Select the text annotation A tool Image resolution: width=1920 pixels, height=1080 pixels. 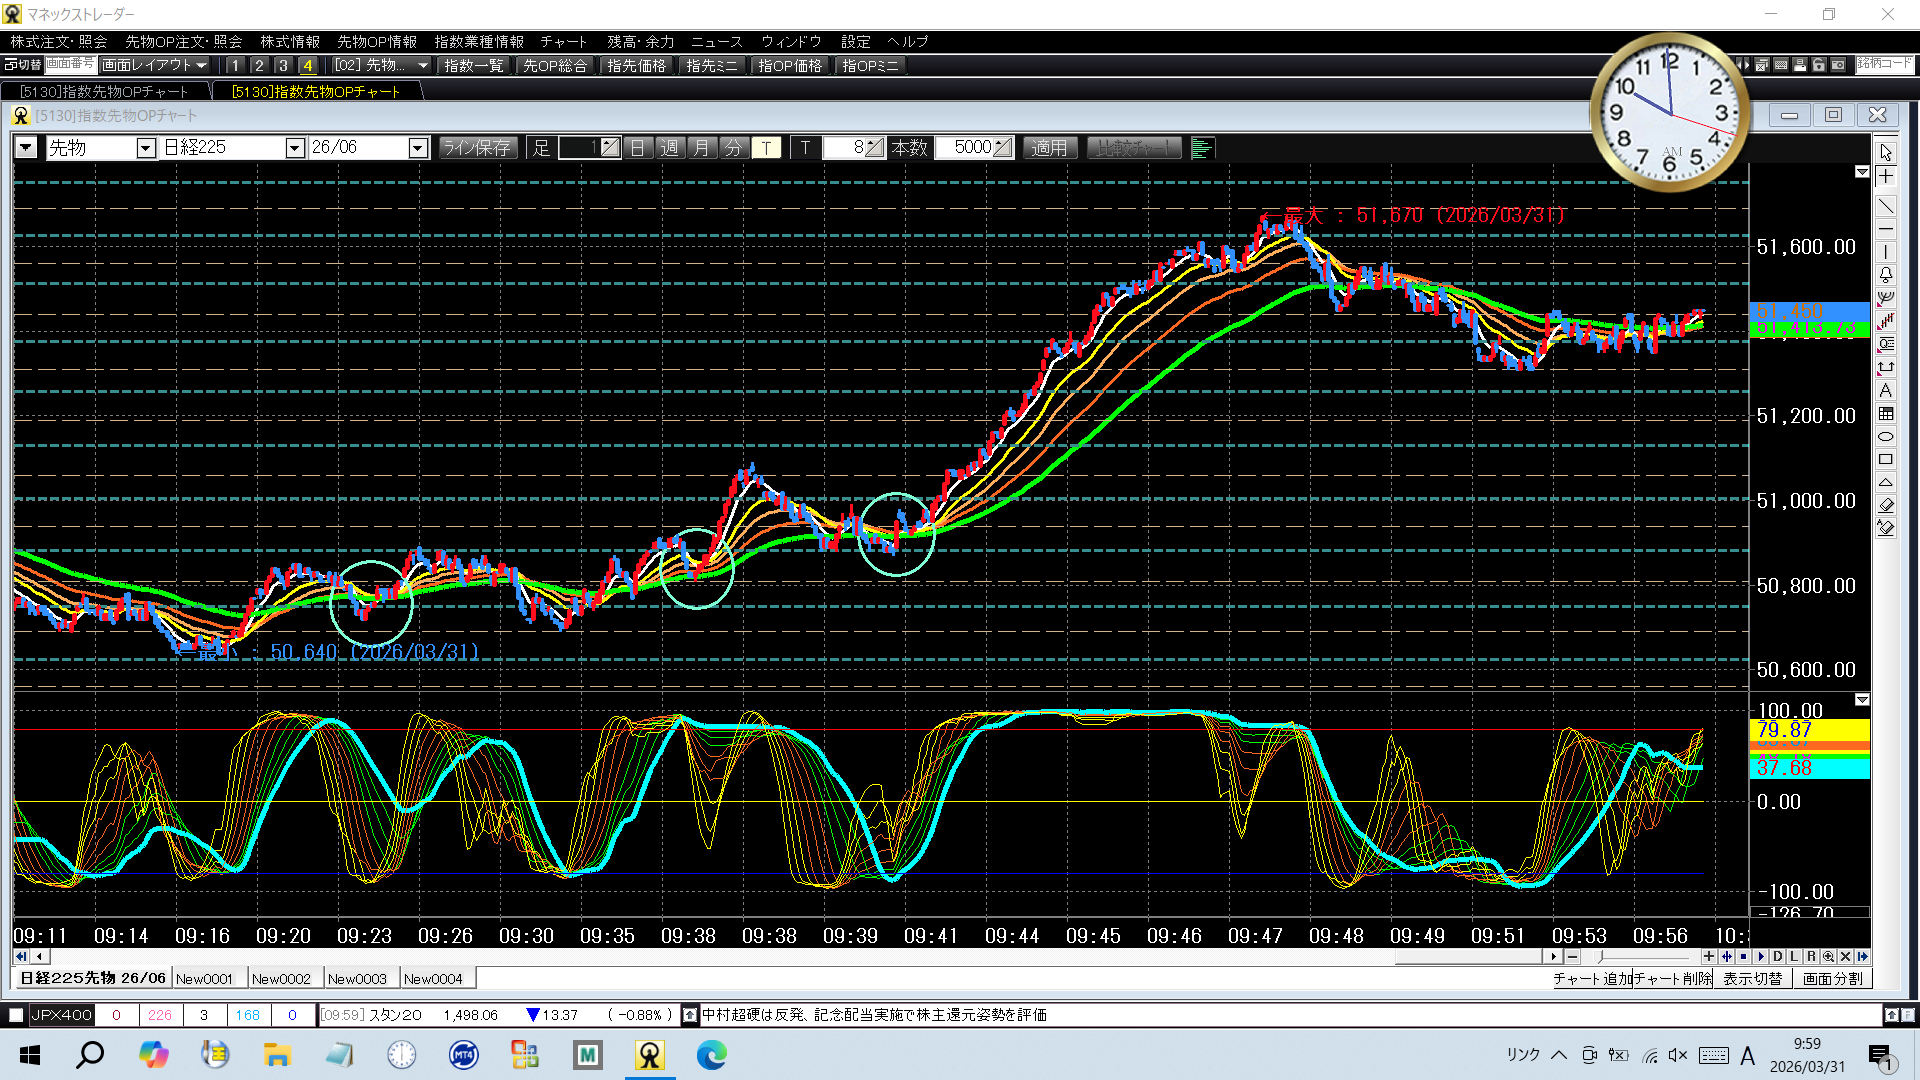click(1885, 391)
